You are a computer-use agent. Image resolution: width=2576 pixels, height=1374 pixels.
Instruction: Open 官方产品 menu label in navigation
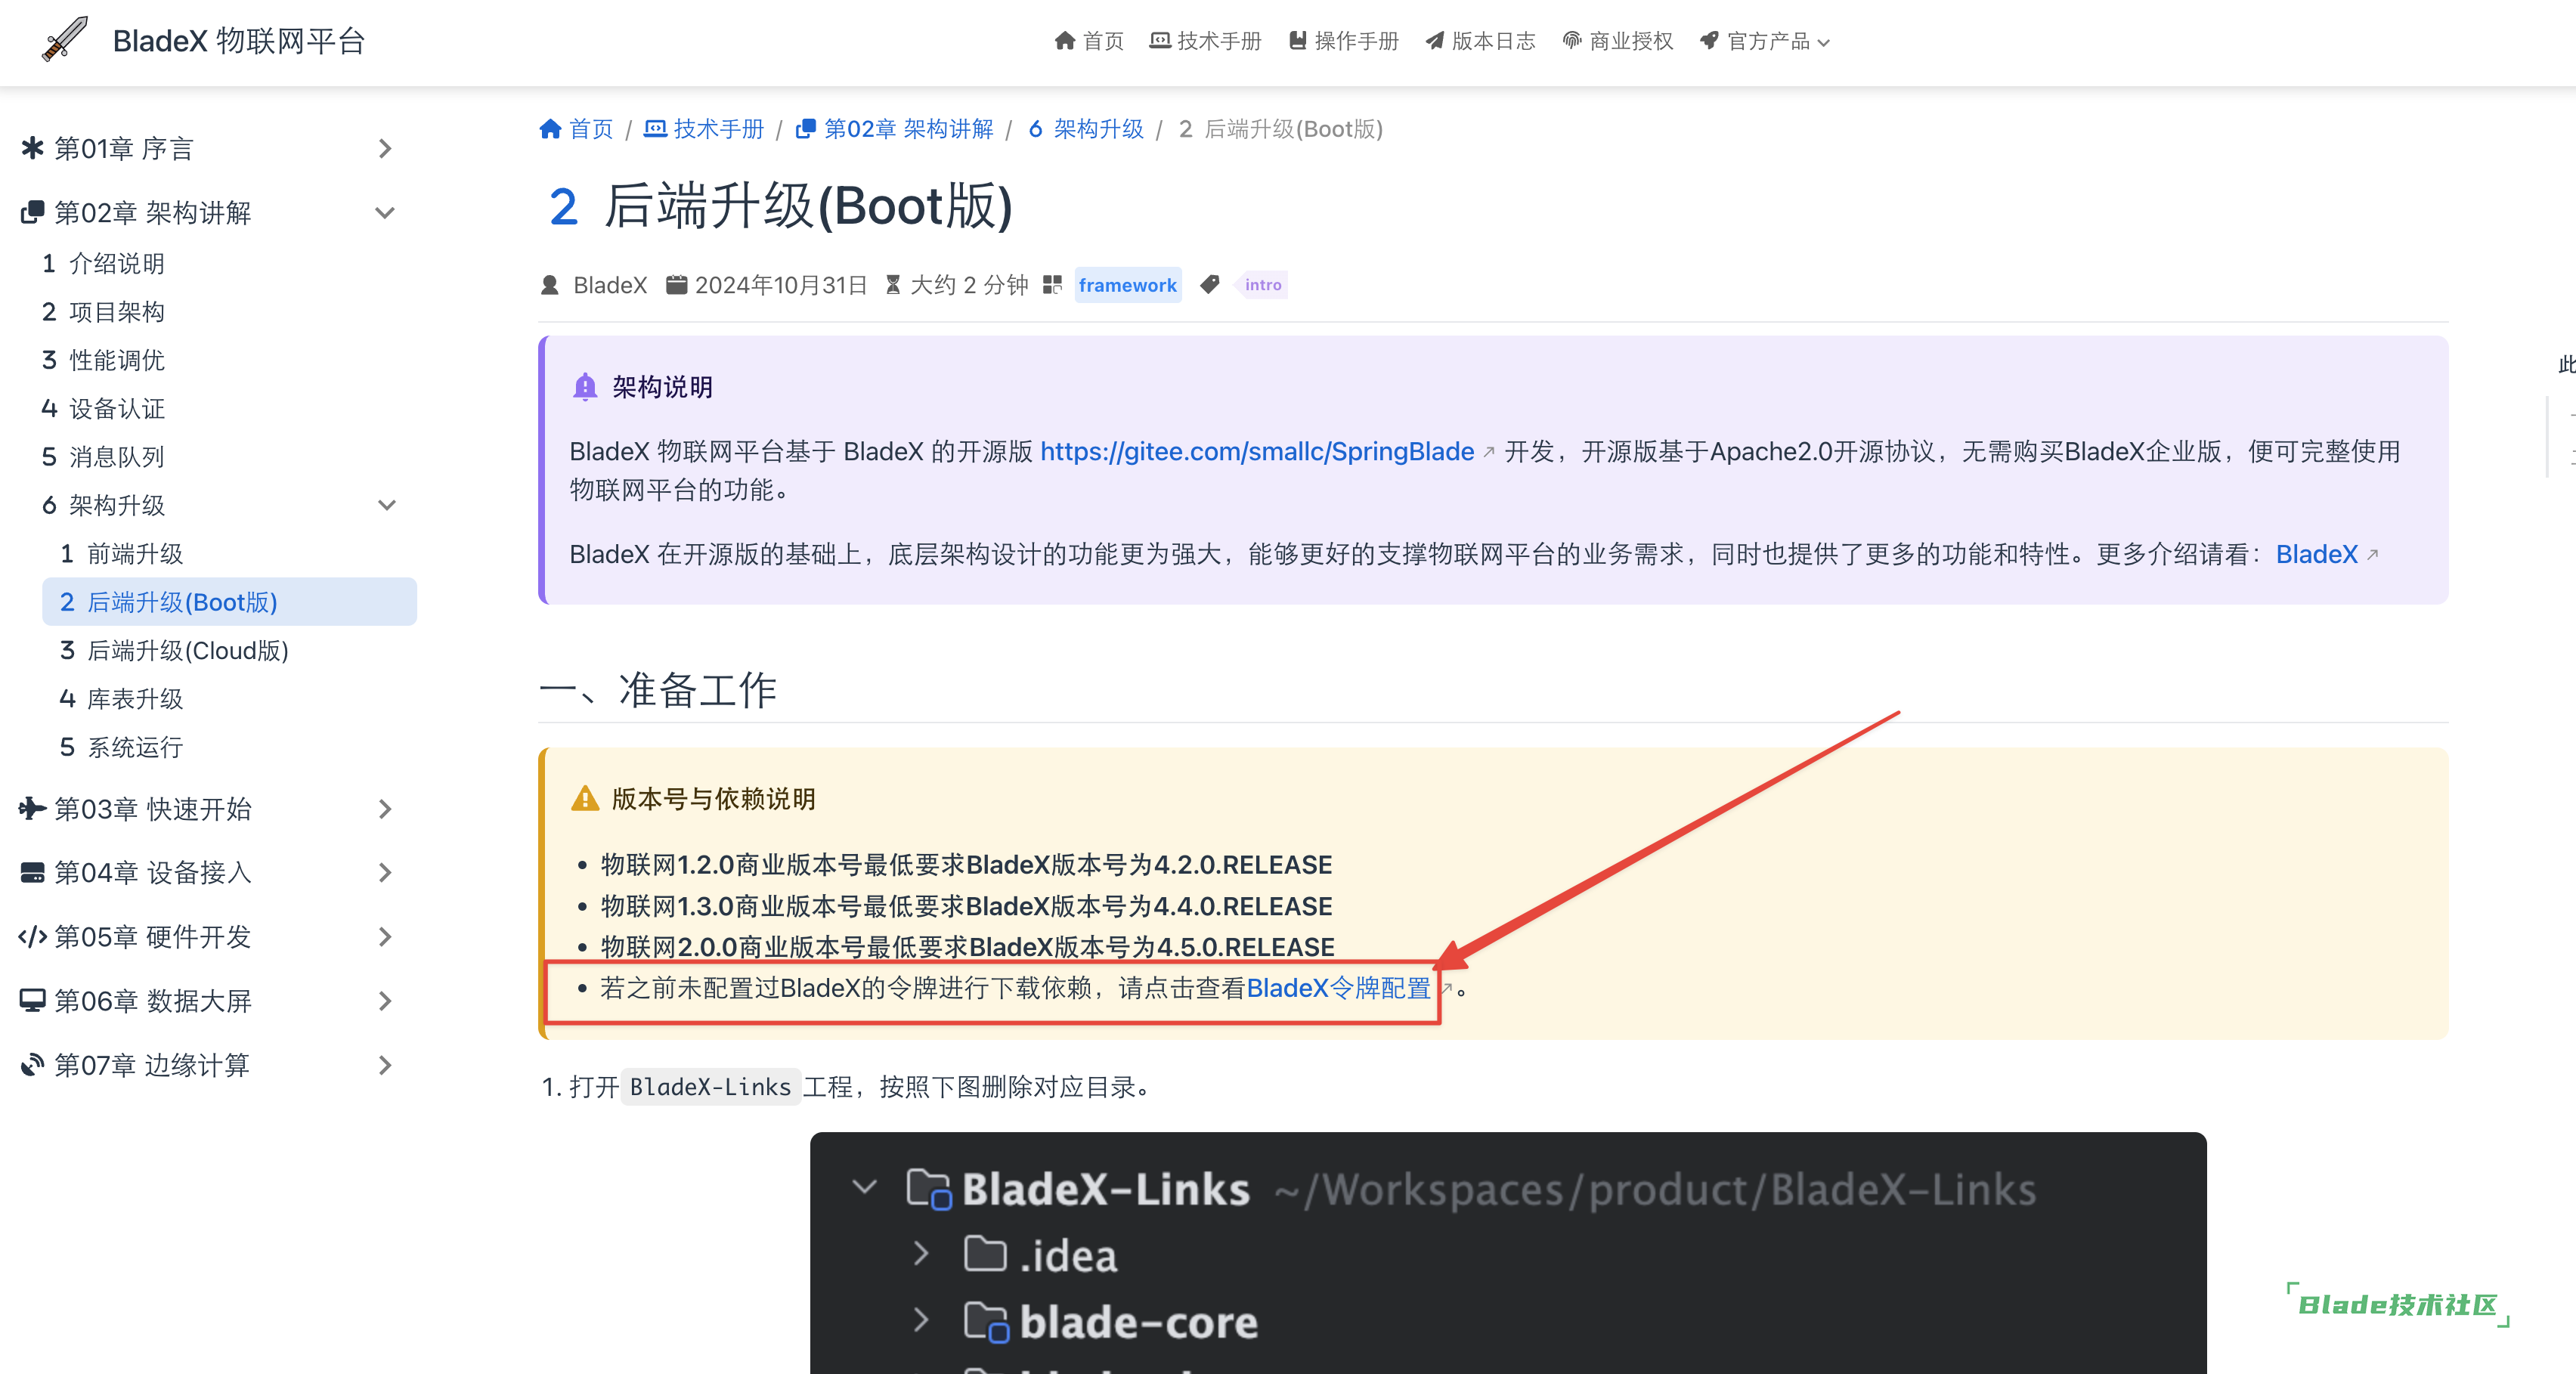[x=1768, y=41]
